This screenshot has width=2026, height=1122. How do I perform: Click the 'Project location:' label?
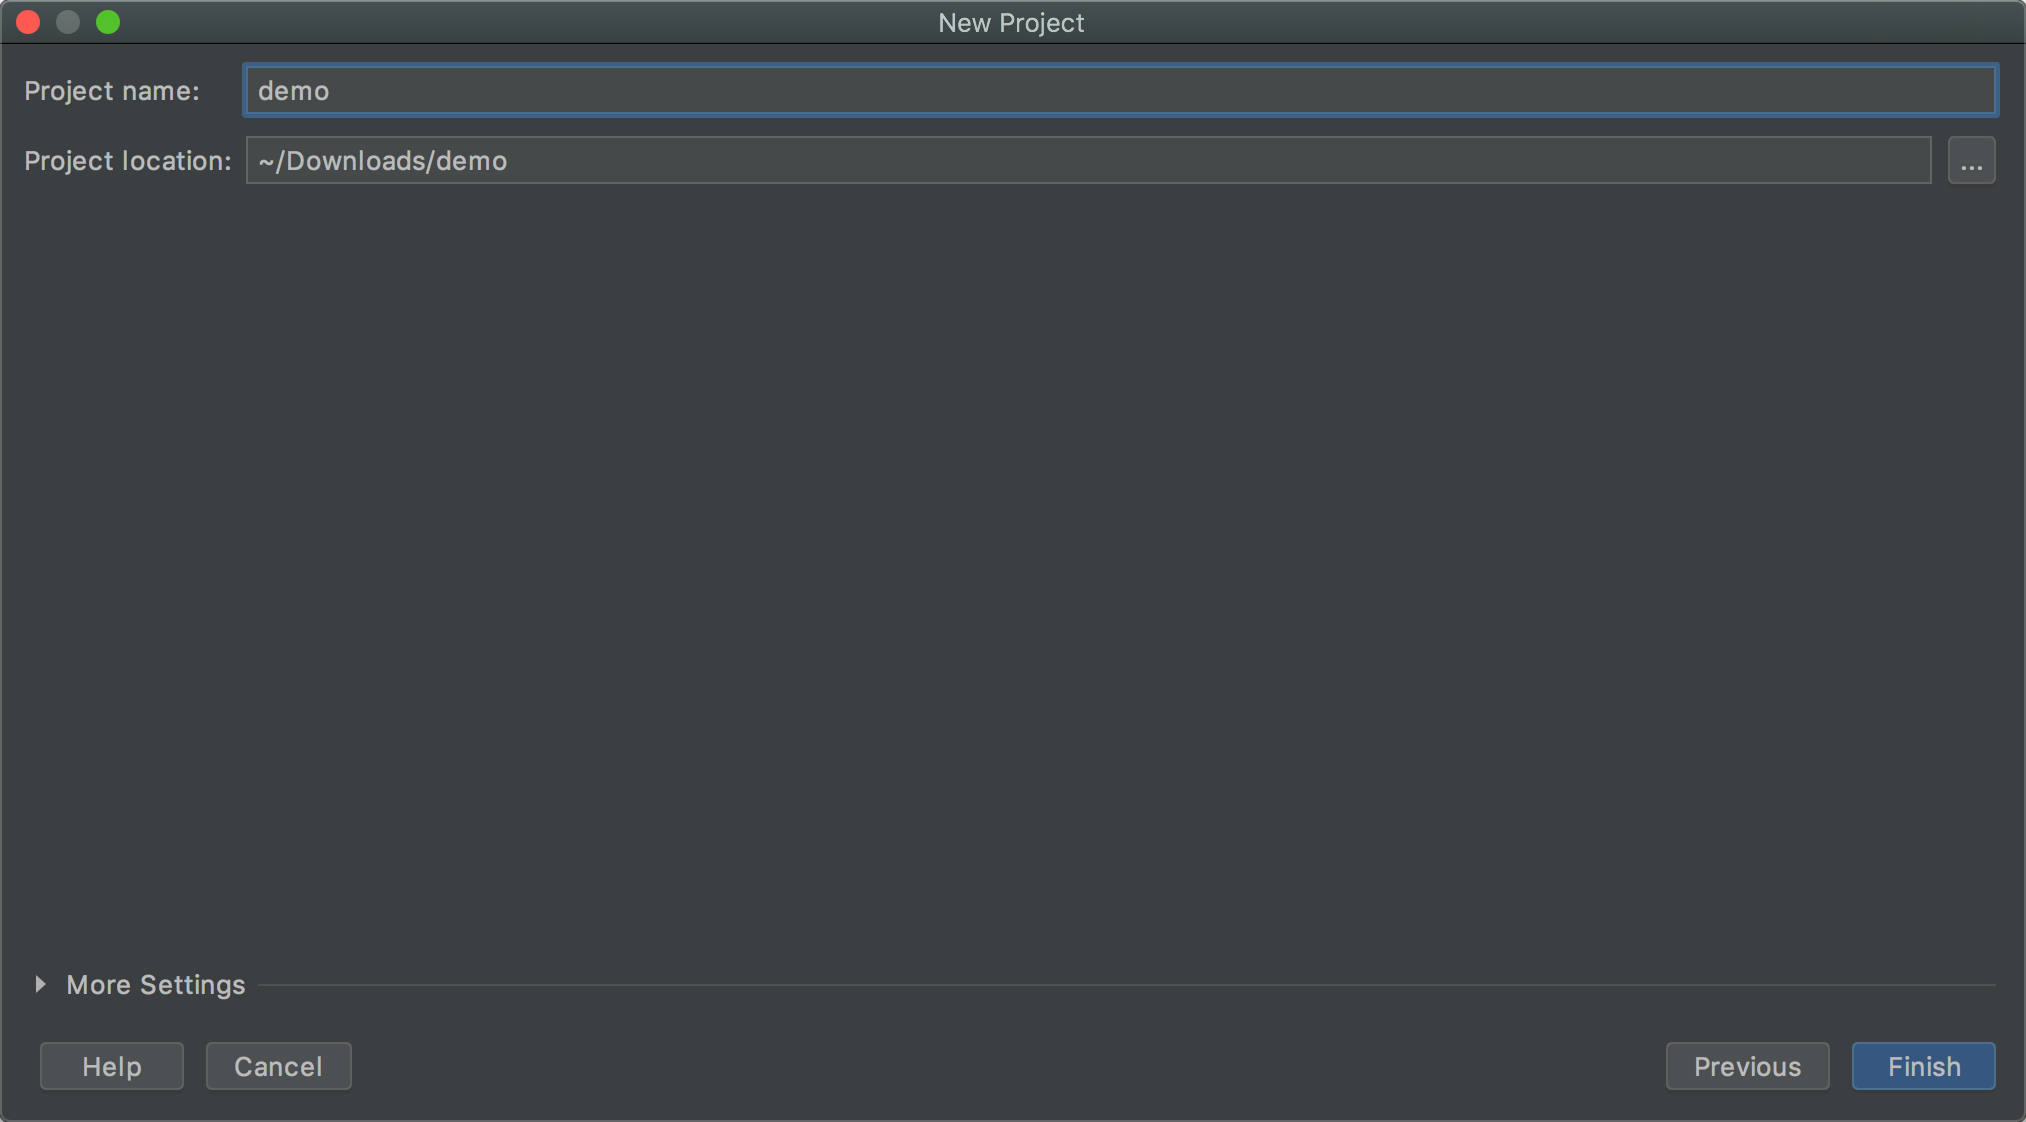coord(127,161)
